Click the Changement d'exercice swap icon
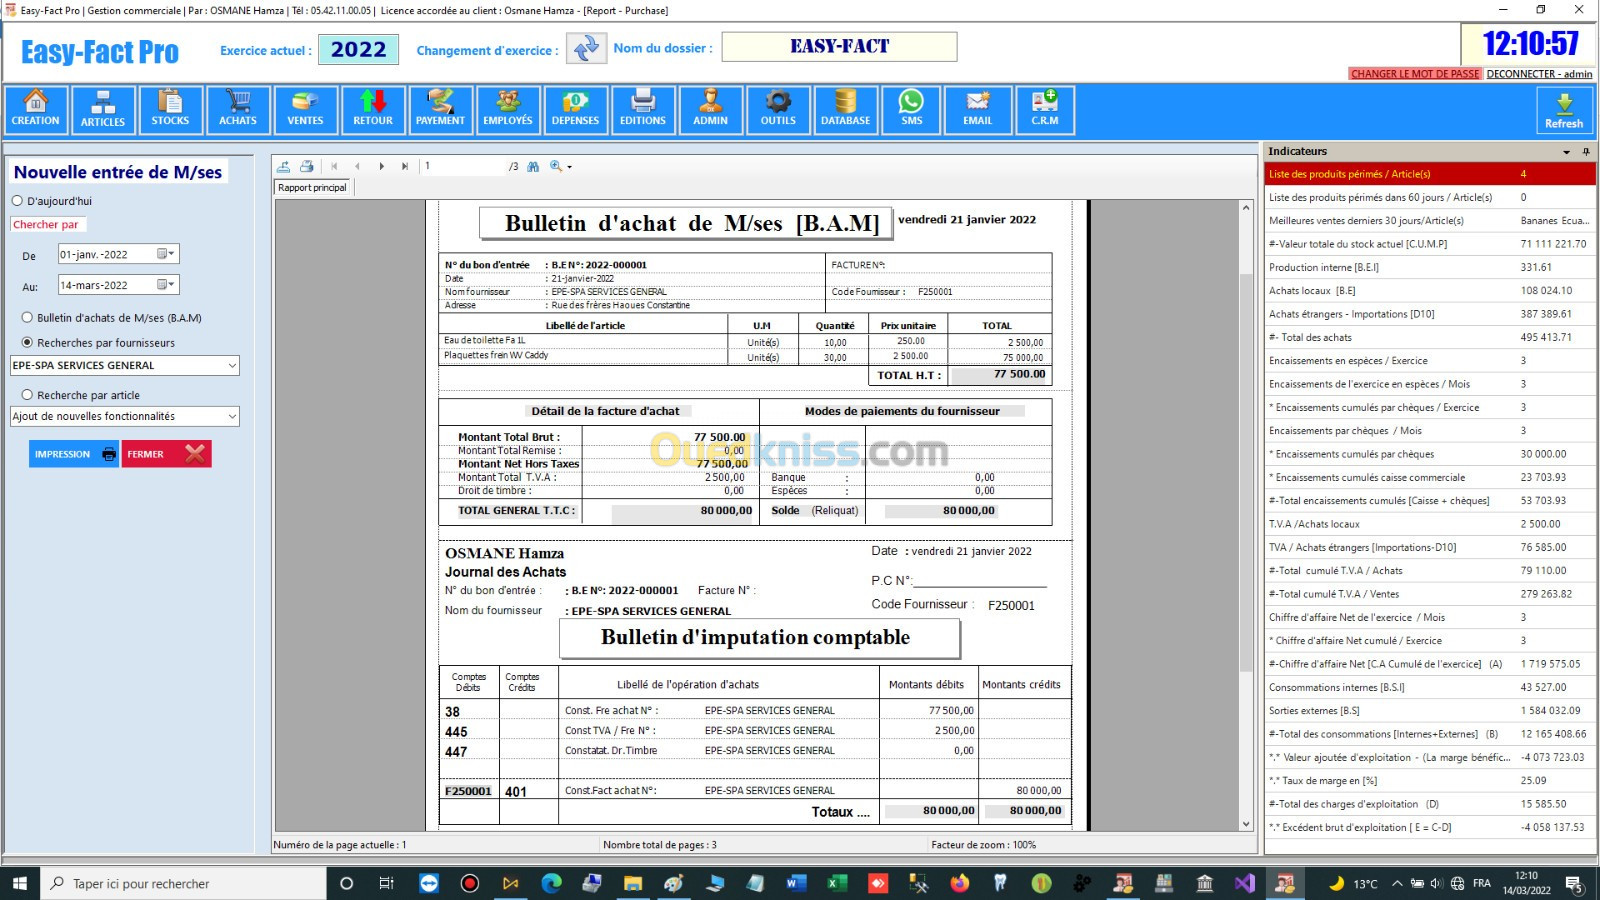The width and height of the screenshot is (1600, 900). coord(586,48)
